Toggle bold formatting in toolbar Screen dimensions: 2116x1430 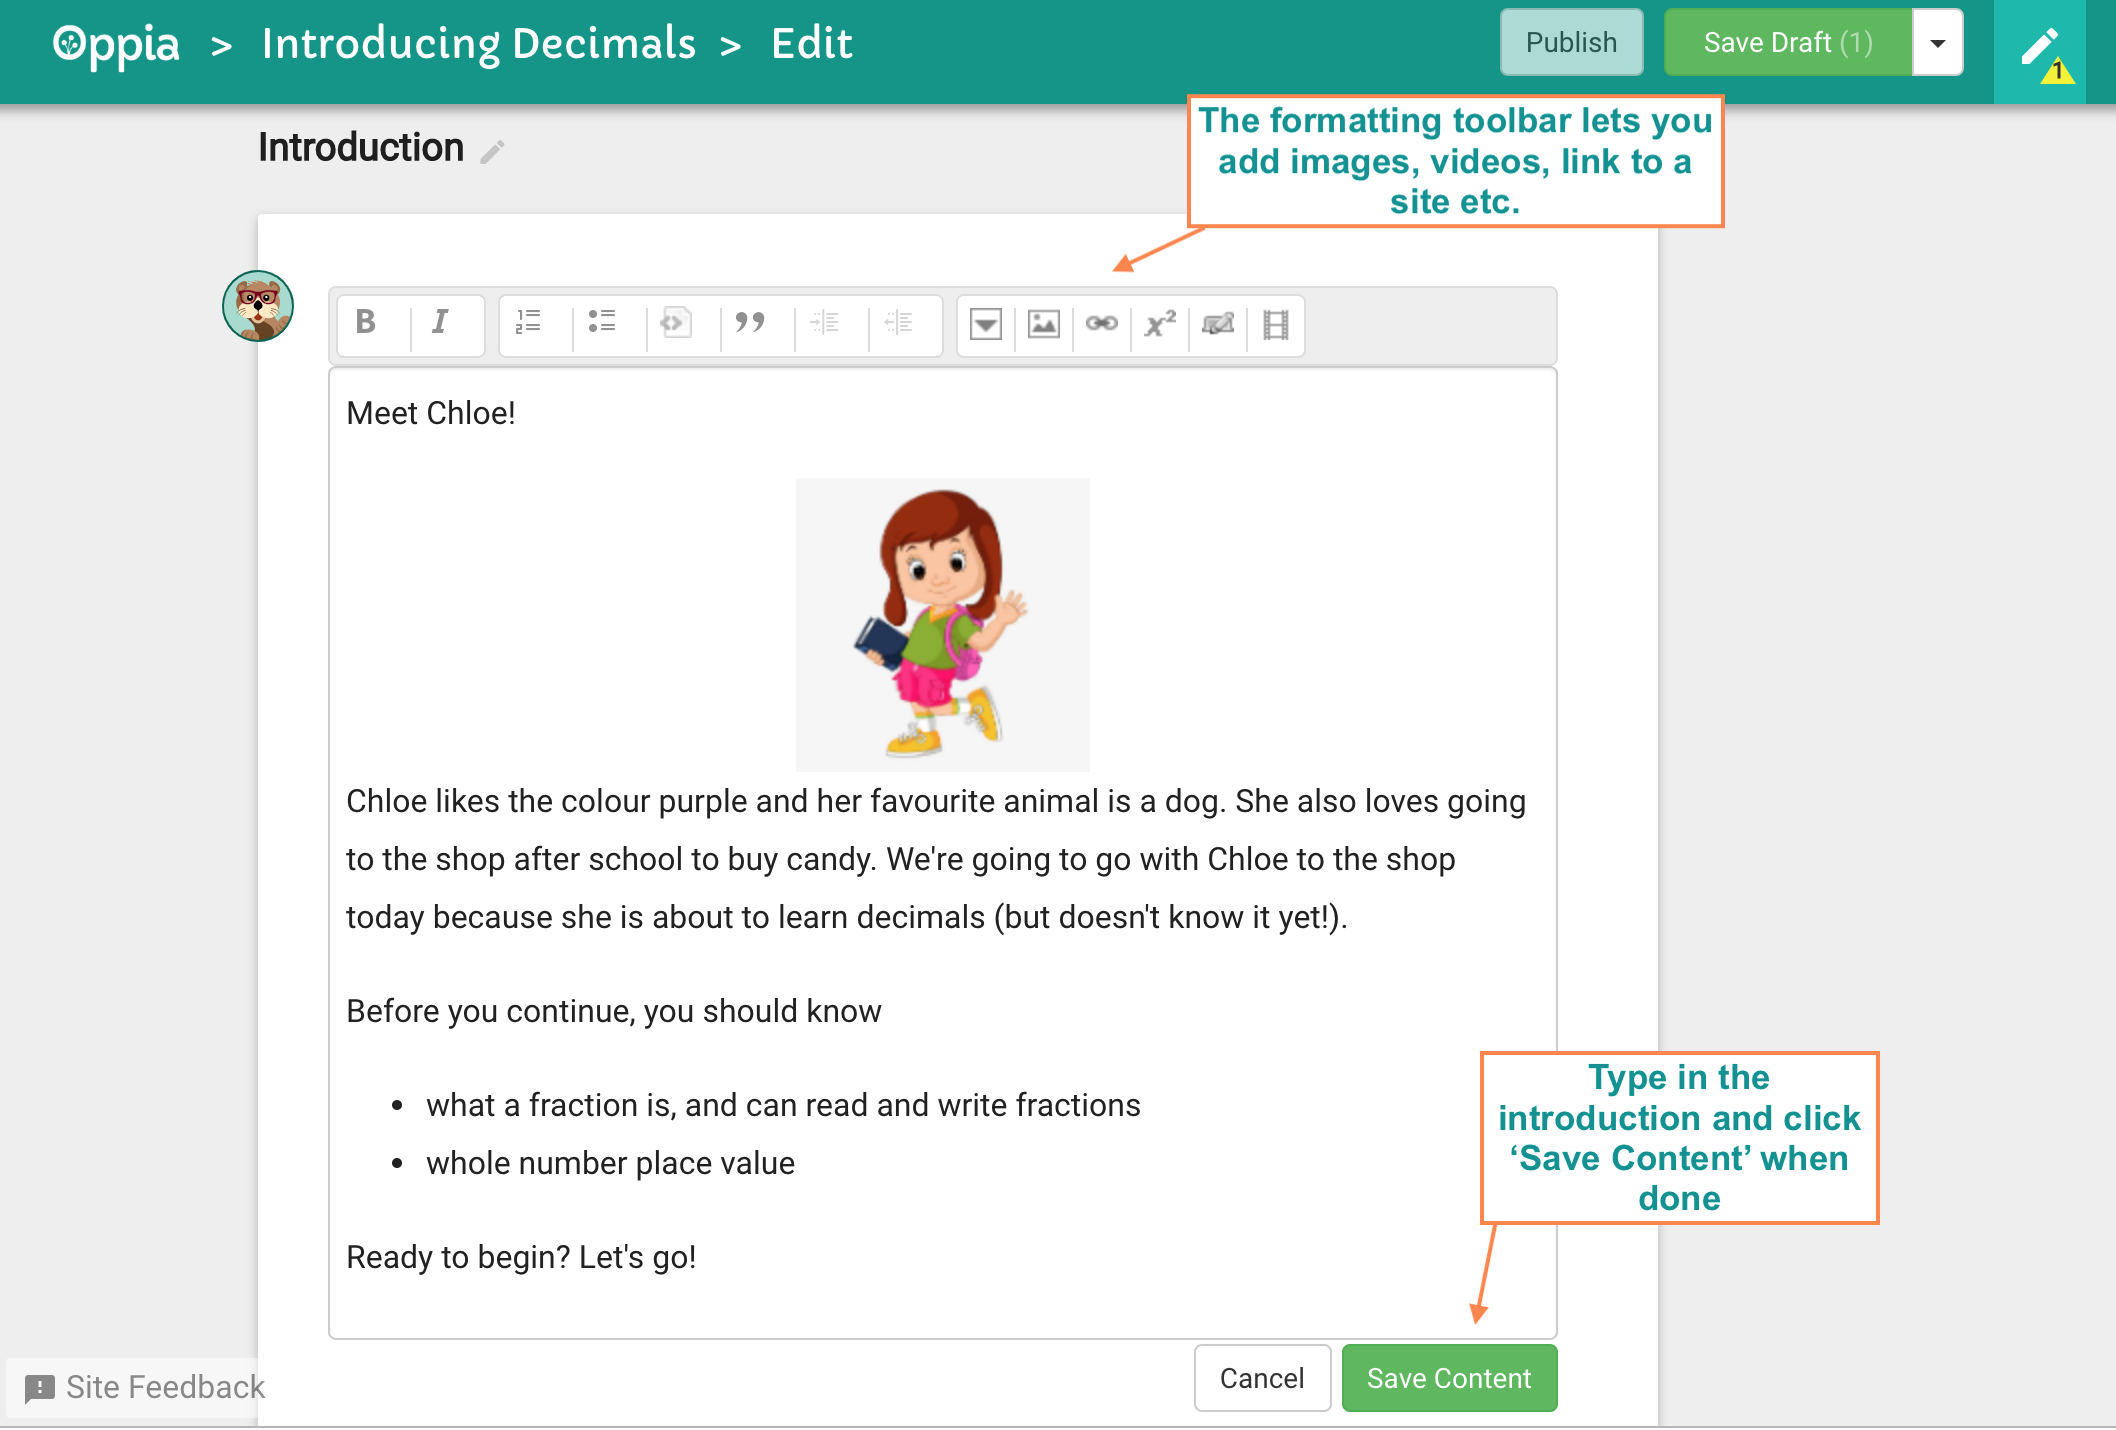[x=367, y=324]
